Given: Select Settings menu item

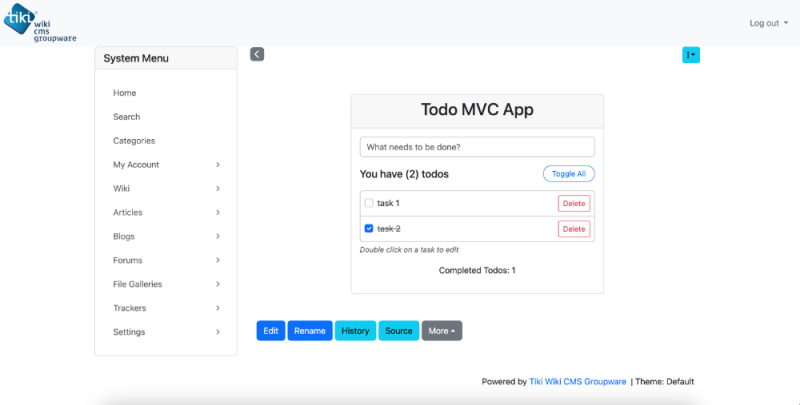Looking at the screenshot, I should click(x=129, y=332).
